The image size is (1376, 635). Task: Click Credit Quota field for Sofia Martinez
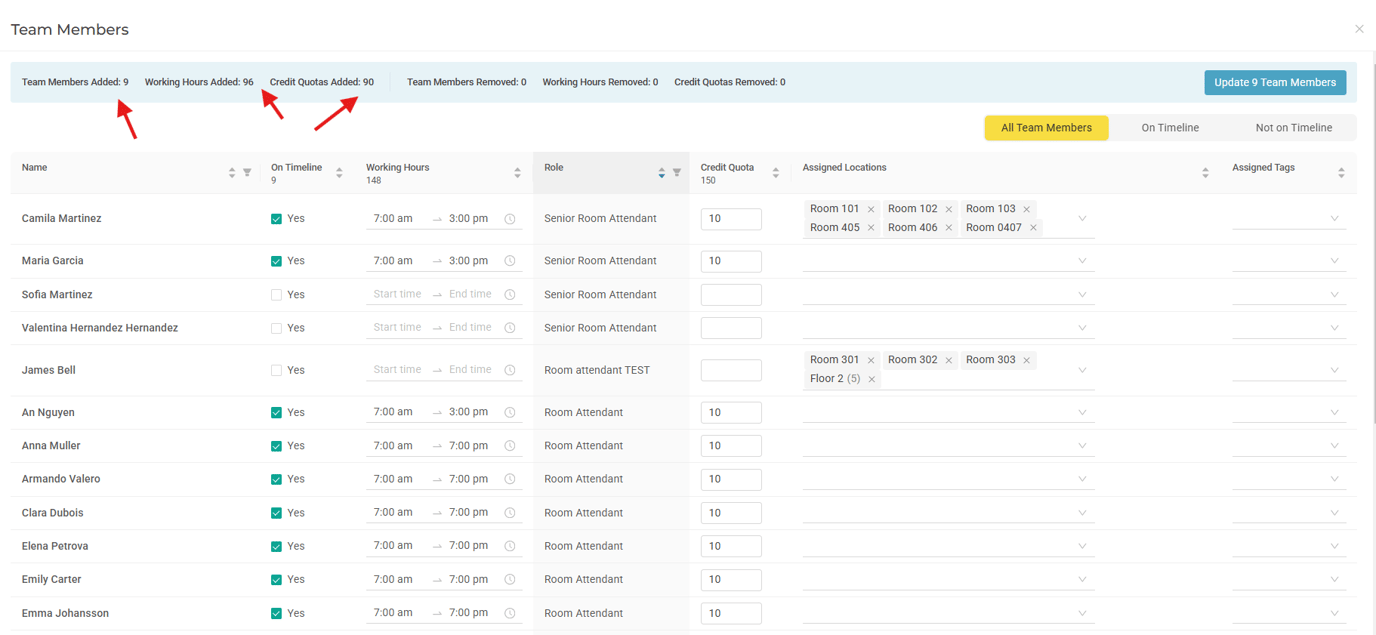(731, 295)
